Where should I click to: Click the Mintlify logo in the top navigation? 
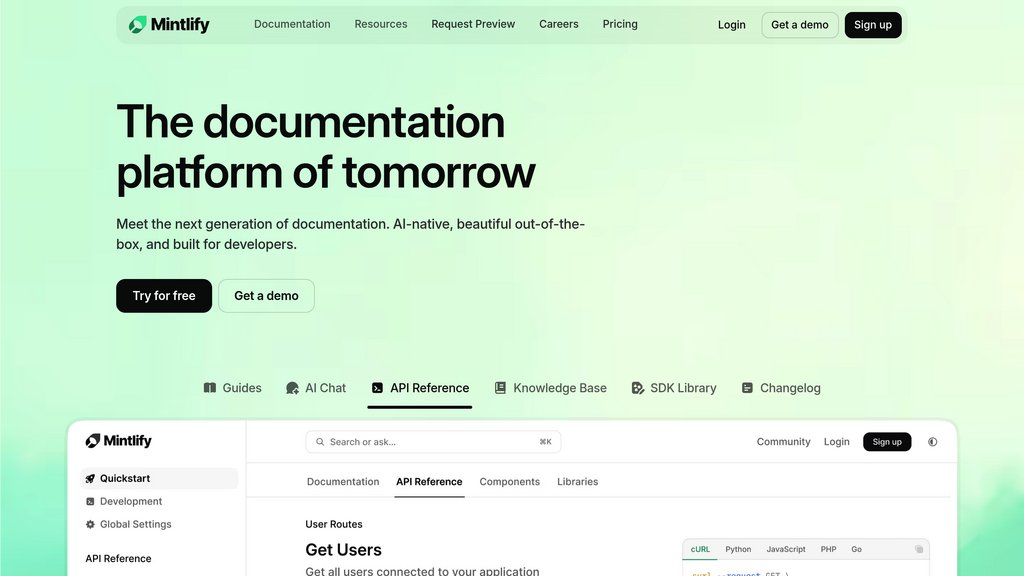169,24
